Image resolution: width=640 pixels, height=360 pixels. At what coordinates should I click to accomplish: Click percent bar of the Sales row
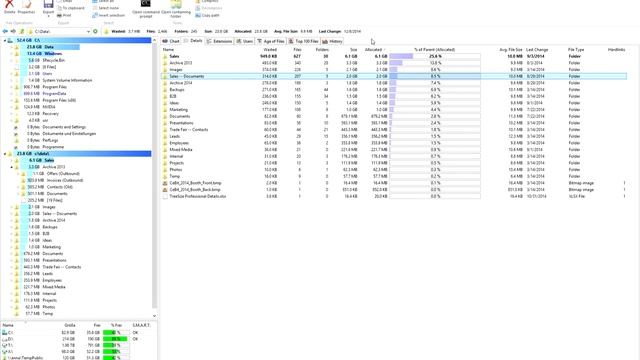tap(435, 56)
